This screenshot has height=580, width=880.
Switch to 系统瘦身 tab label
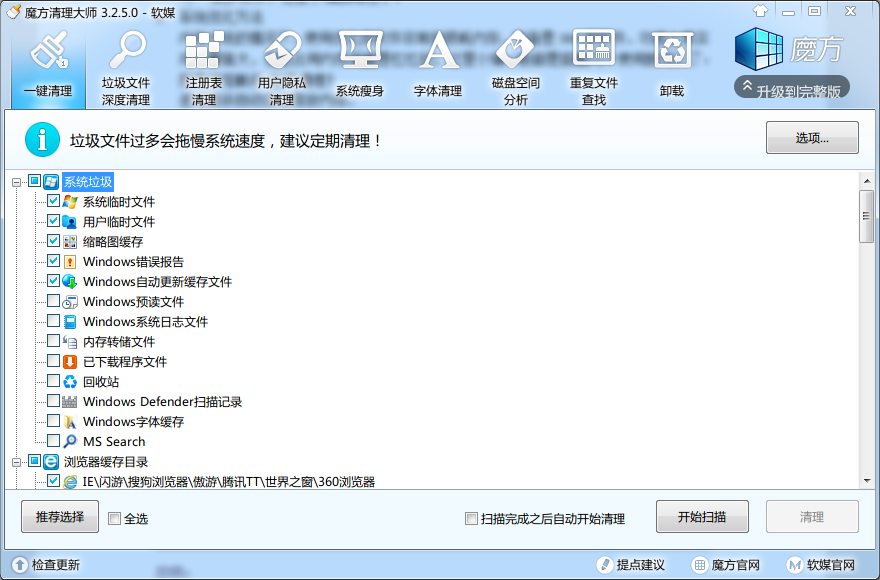tap(360, 91)
